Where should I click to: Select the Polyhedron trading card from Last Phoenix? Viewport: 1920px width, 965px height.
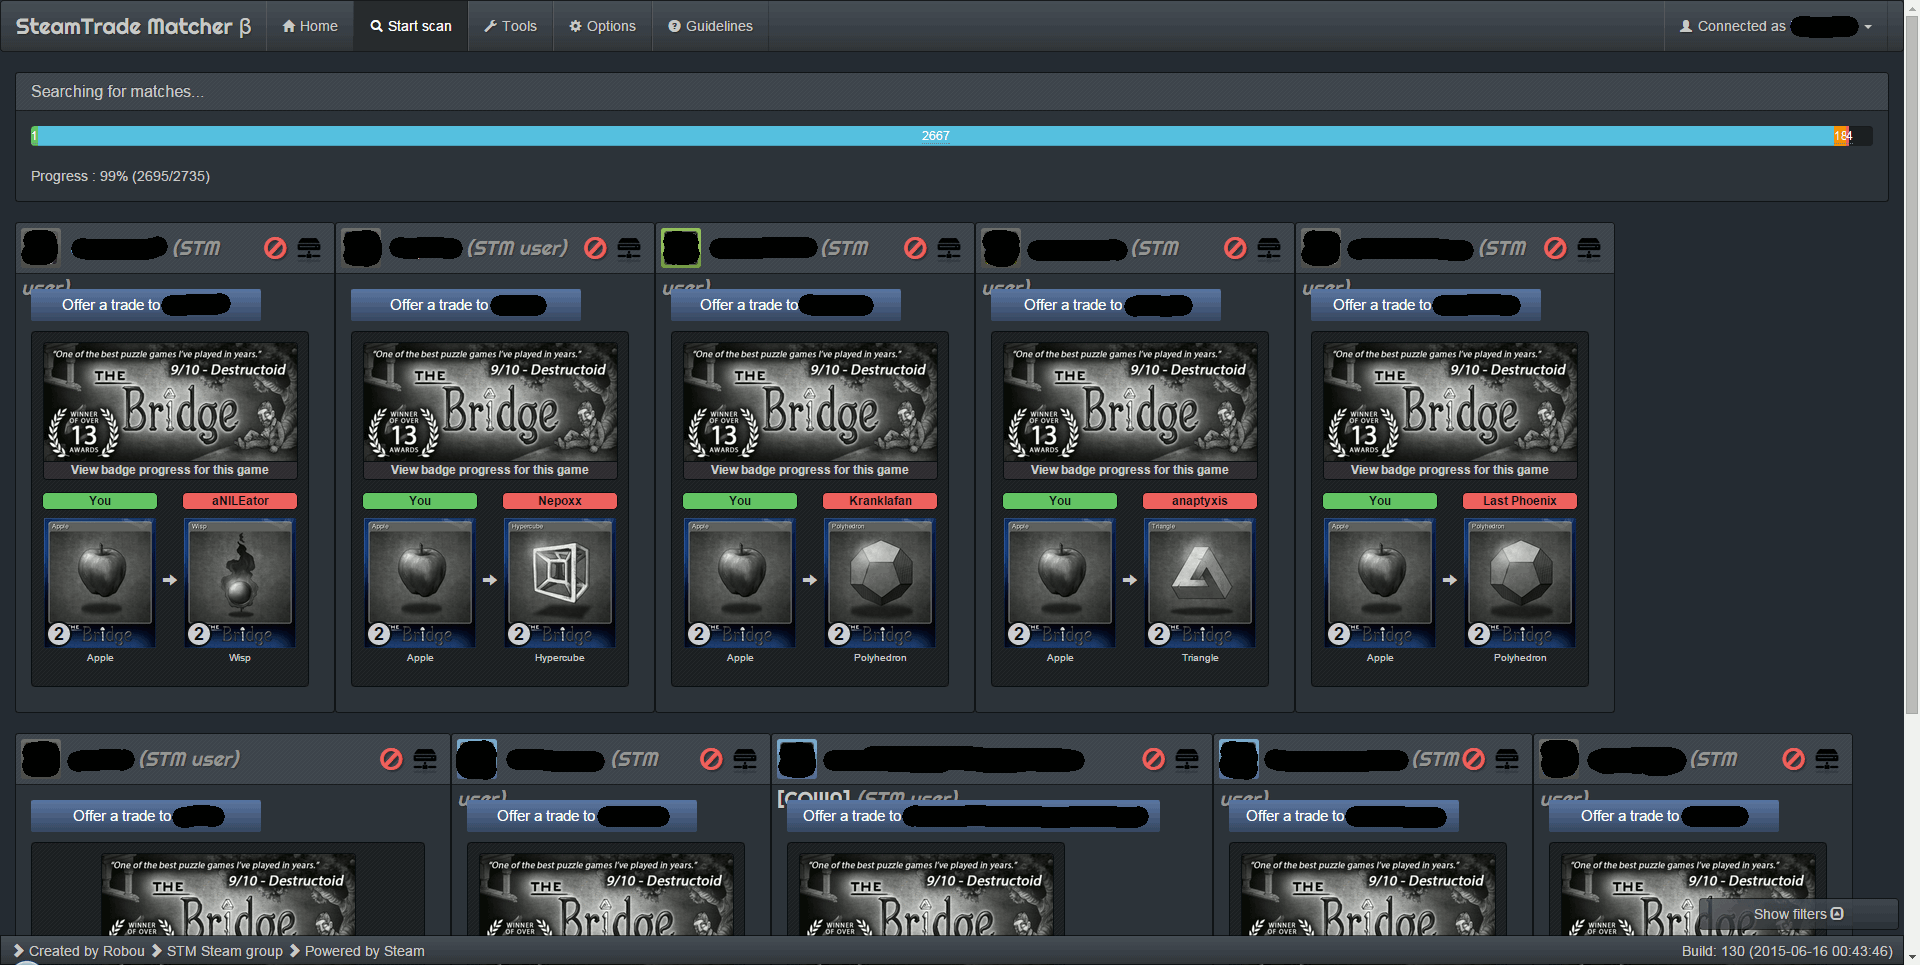click(x=1520, y=583)
